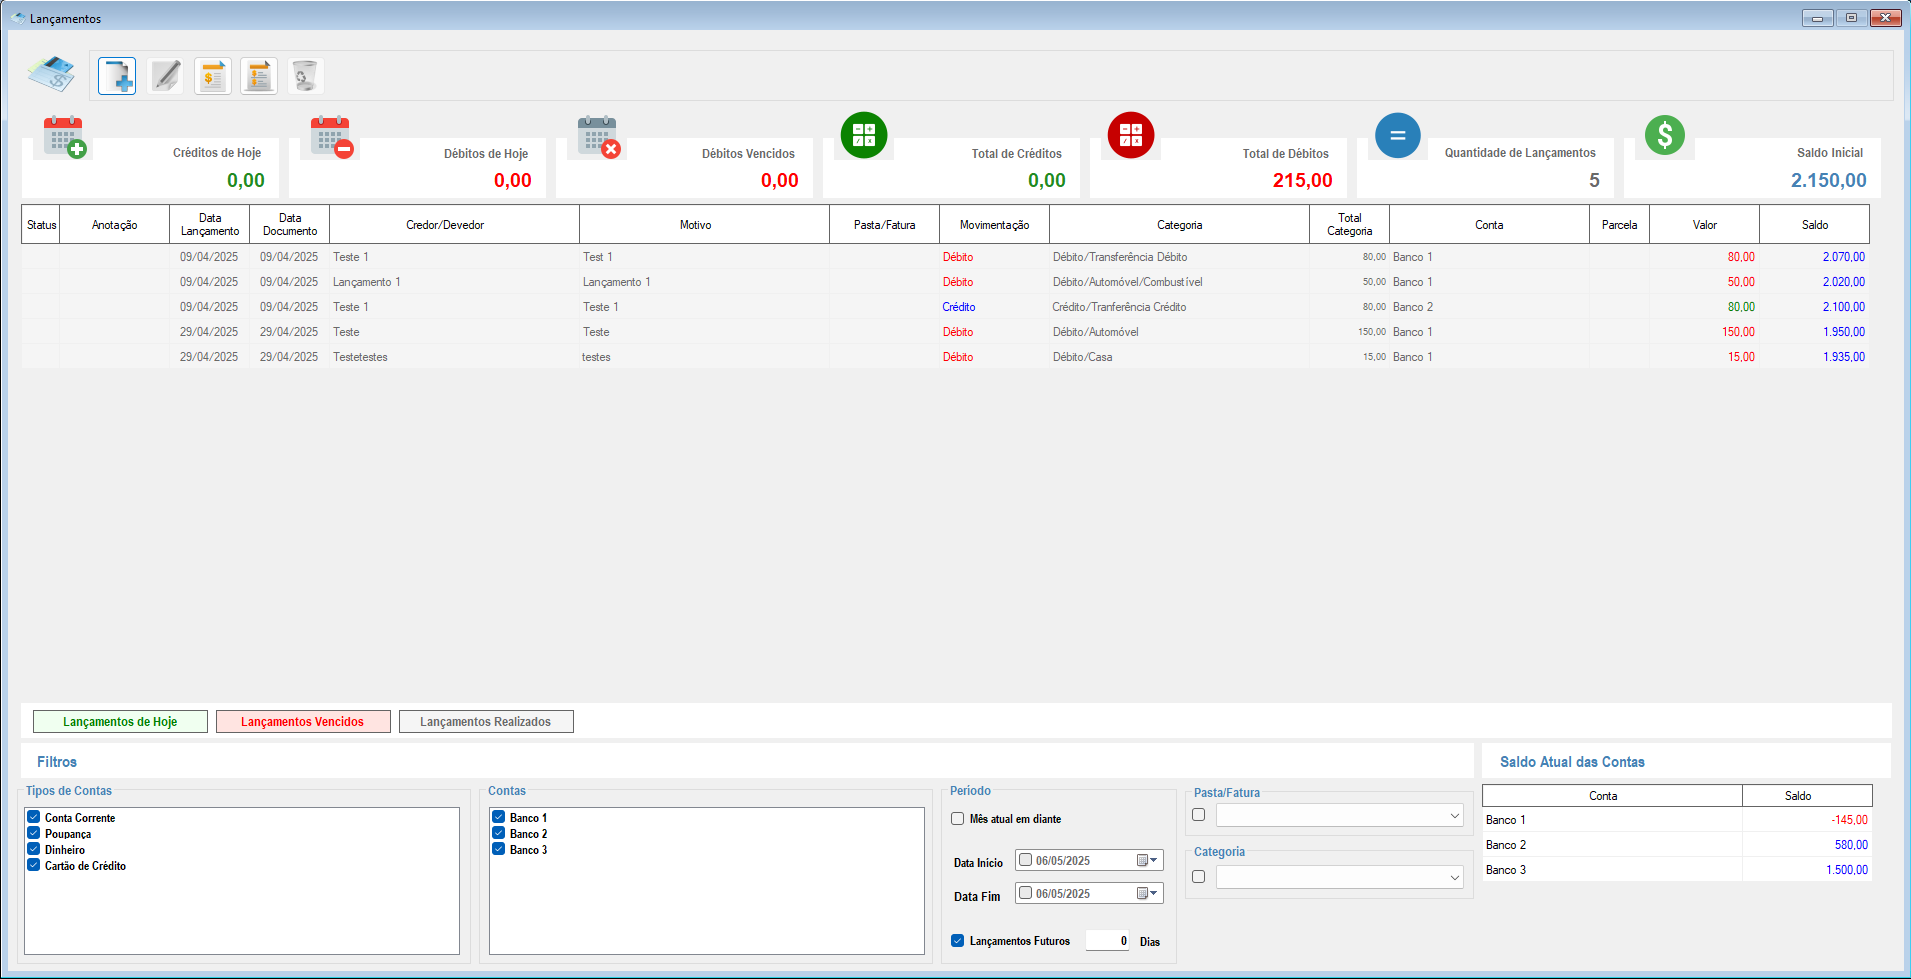The width and height of the screenshot is (1911, 979).
Task: Click the Movimentação column header
Action: [995, 224]
